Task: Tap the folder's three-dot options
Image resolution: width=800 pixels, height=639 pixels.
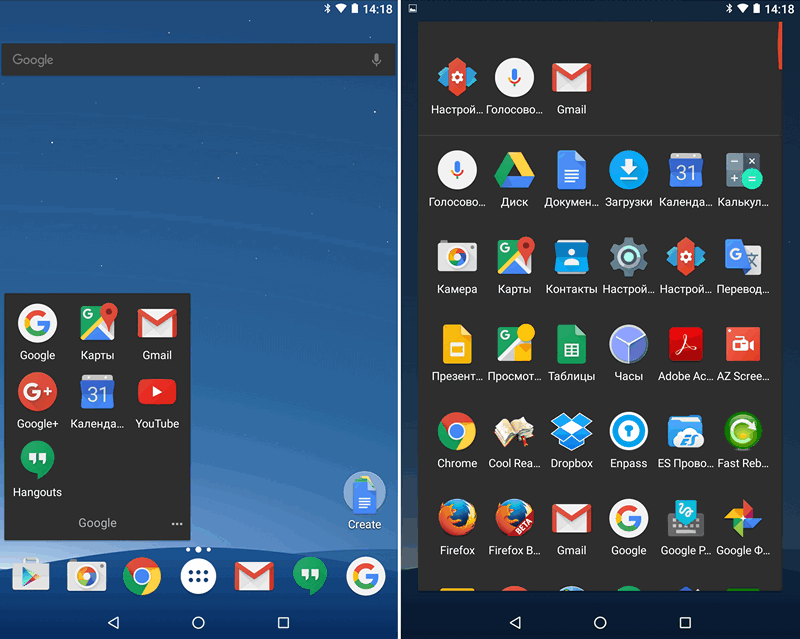Action: (x=177, y=524)
